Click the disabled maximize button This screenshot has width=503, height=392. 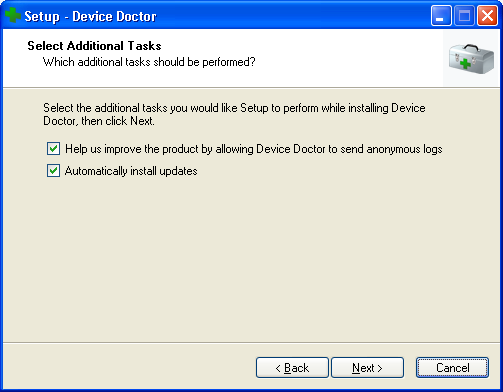click(x=464, y=15)
